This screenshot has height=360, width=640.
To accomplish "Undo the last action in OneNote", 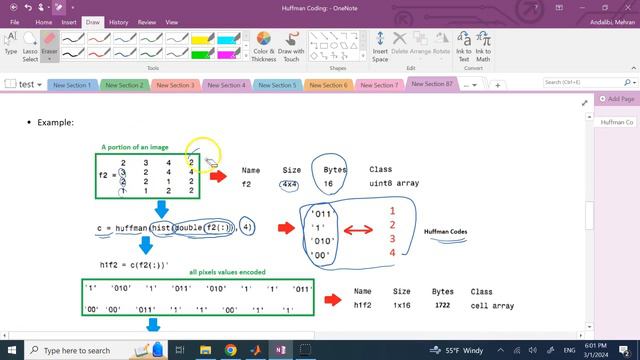I will point(28,7).
